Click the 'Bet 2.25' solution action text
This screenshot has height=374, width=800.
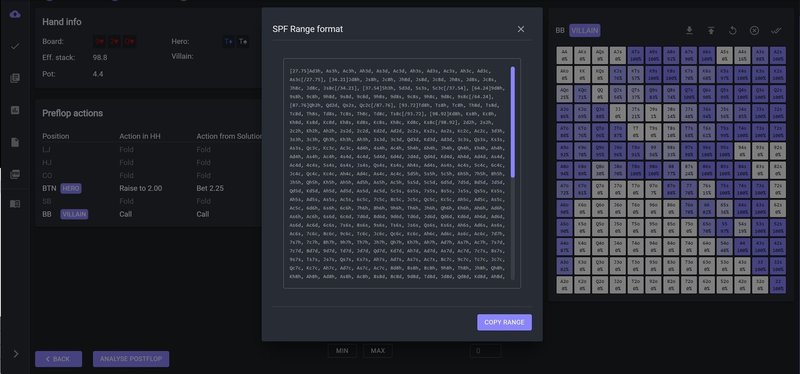click(211, 188)
